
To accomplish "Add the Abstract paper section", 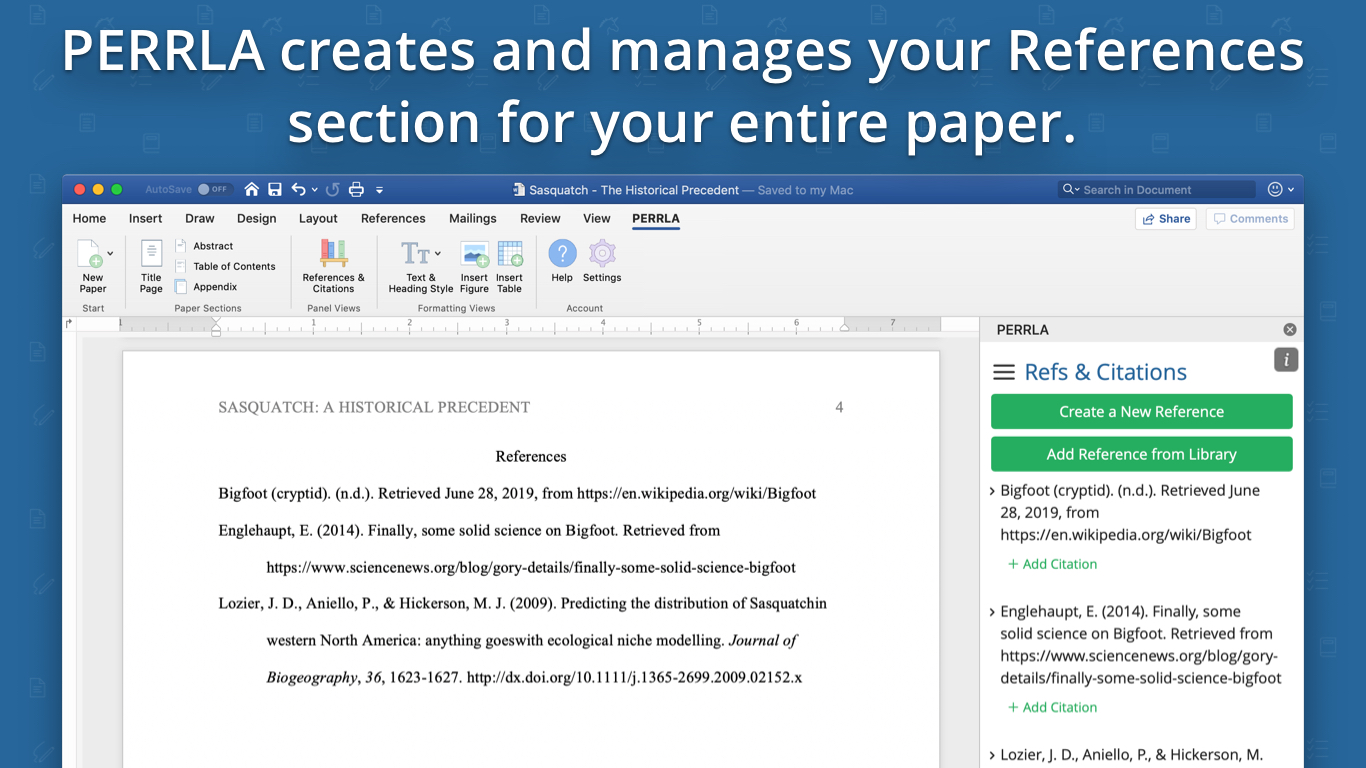I will [x=204, y=246].
